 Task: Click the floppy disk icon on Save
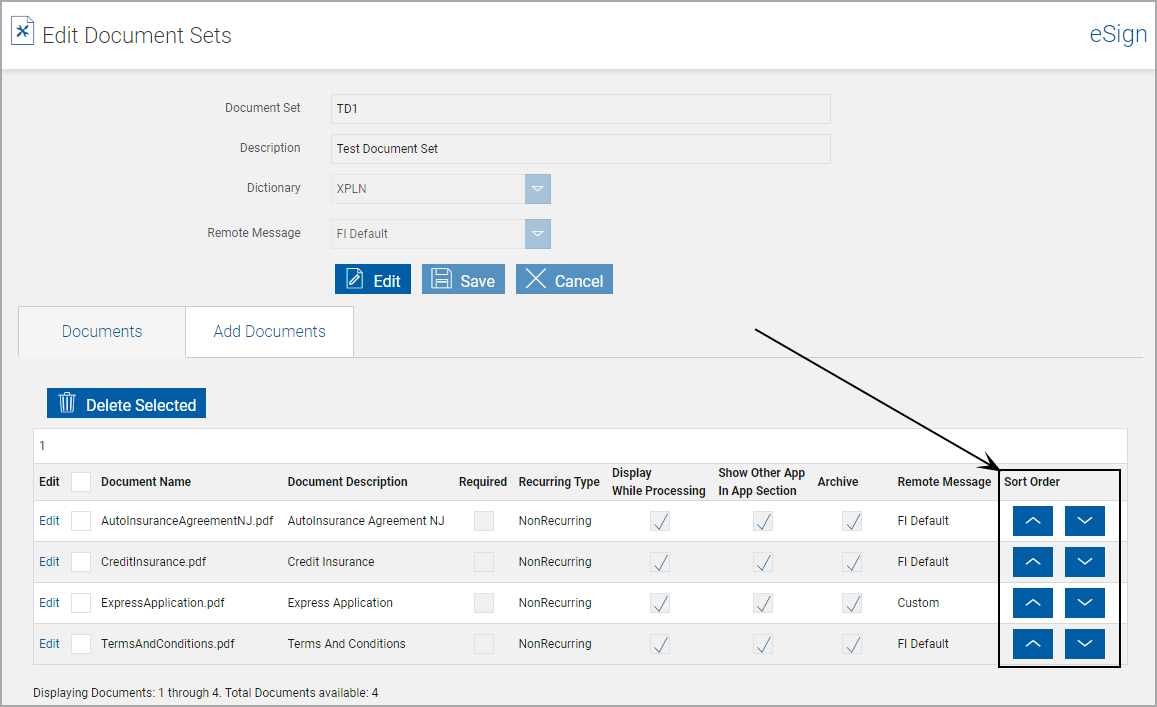click(440, 279)
